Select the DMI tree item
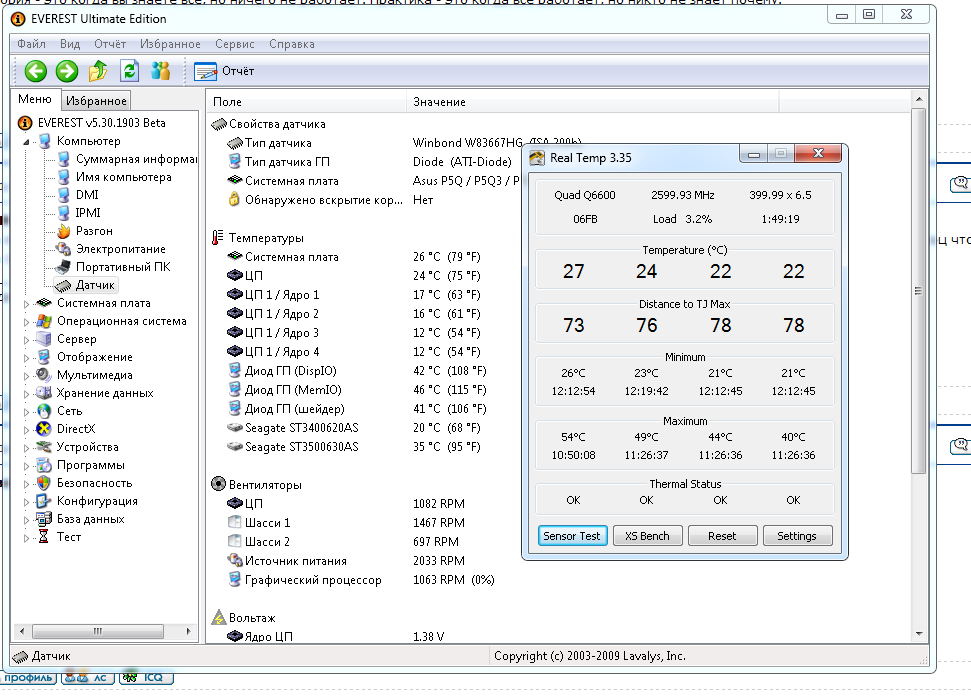The width and height of the screenshot is (971, 696). (87, 195)
